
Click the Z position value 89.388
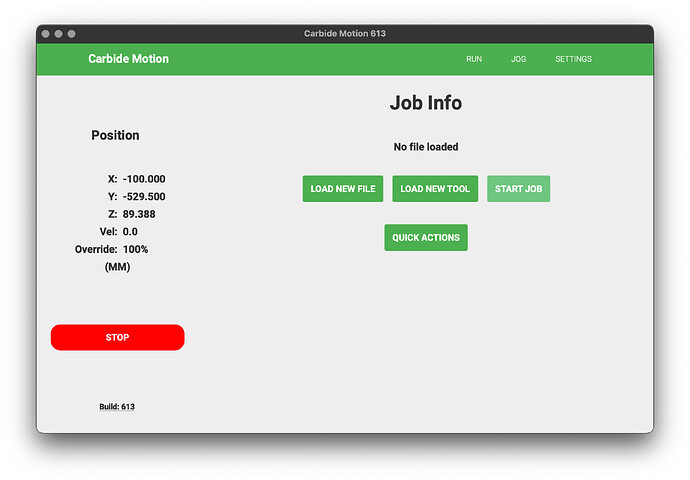pos(139,214)
